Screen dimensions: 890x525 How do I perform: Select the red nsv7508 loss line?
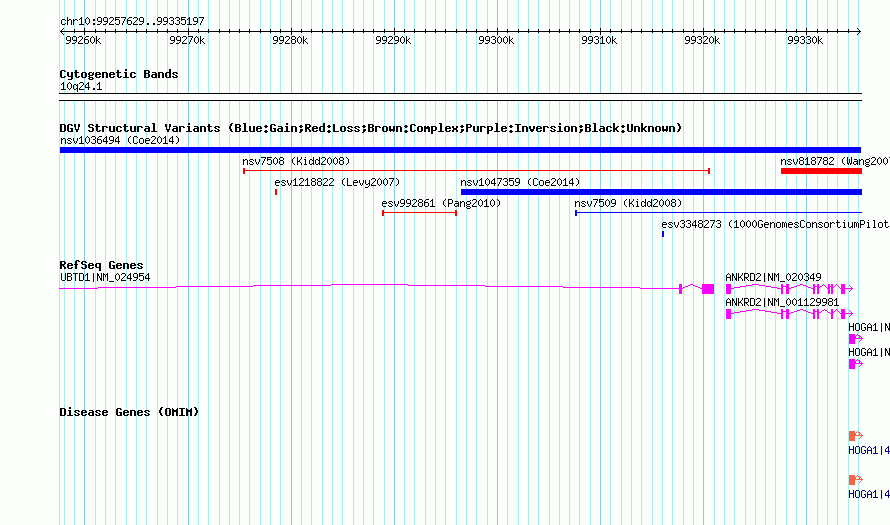click(x=476, y=171)
